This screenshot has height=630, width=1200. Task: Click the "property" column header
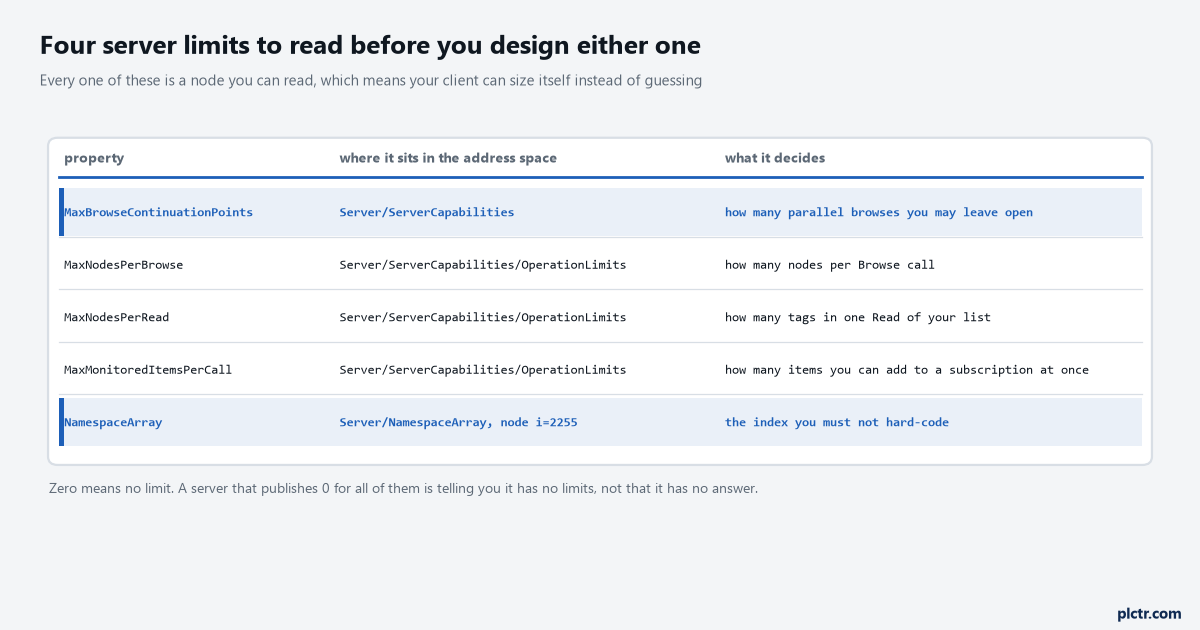pos(94,158)
